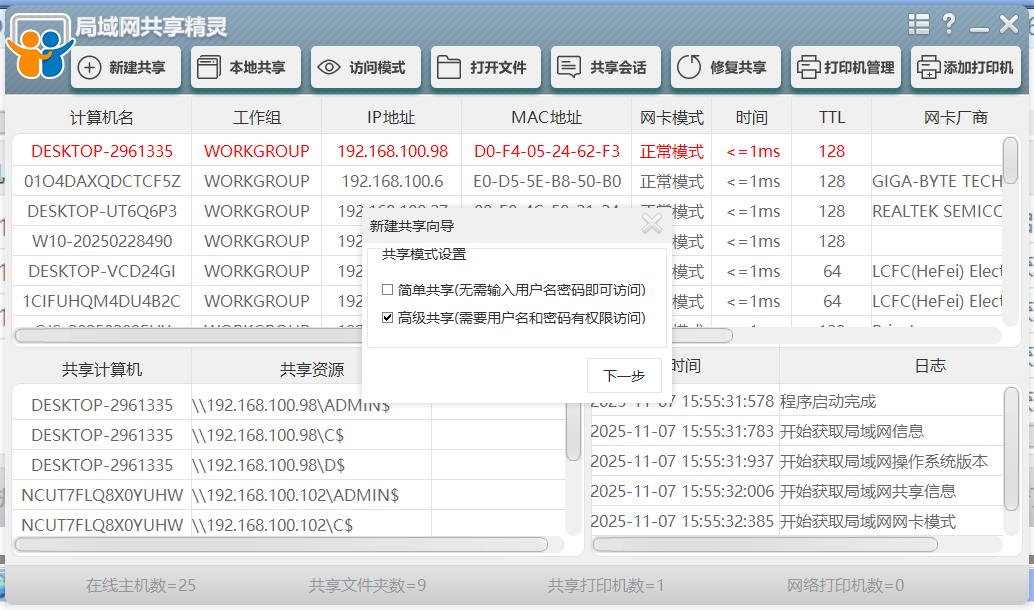The width and height of the screenshot is (1034, 610).
Task: Click the 本地共享 local share icon
Action: (x=245, y=66)
